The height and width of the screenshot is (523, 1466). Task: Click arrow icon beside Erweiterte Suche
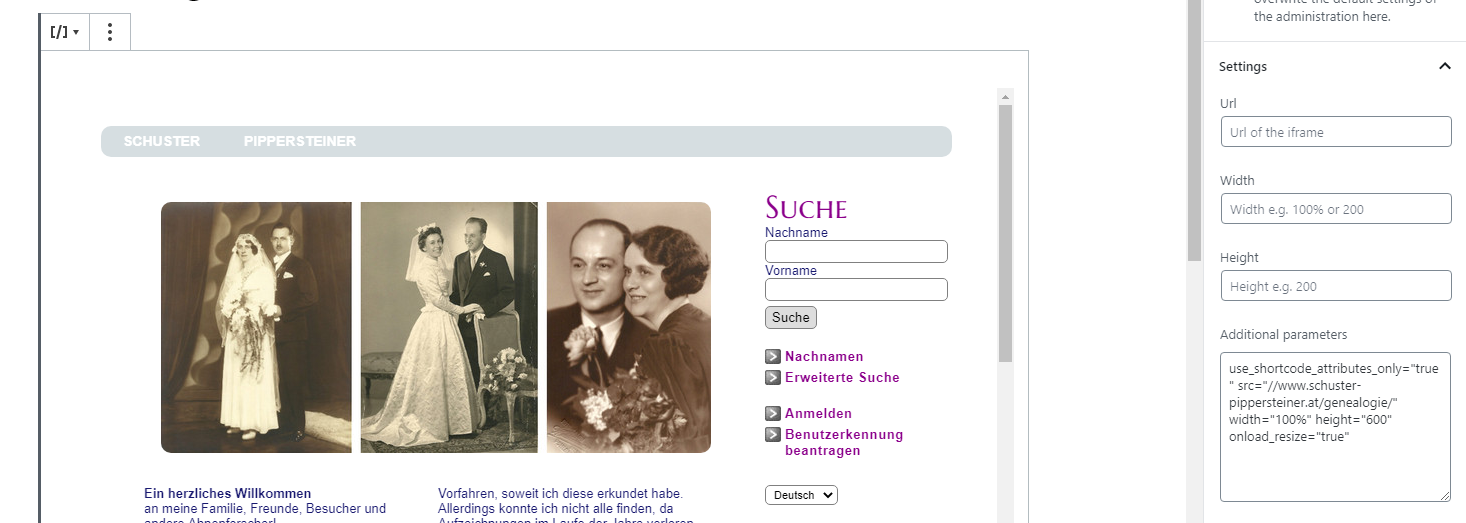(x=773, y=377)
